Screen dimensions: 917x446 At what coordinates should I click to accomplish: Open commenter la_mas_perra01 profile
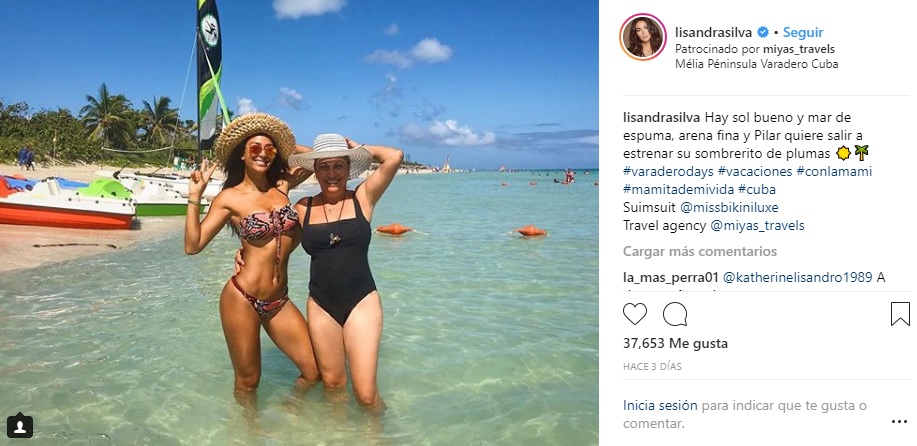[671, 278]
